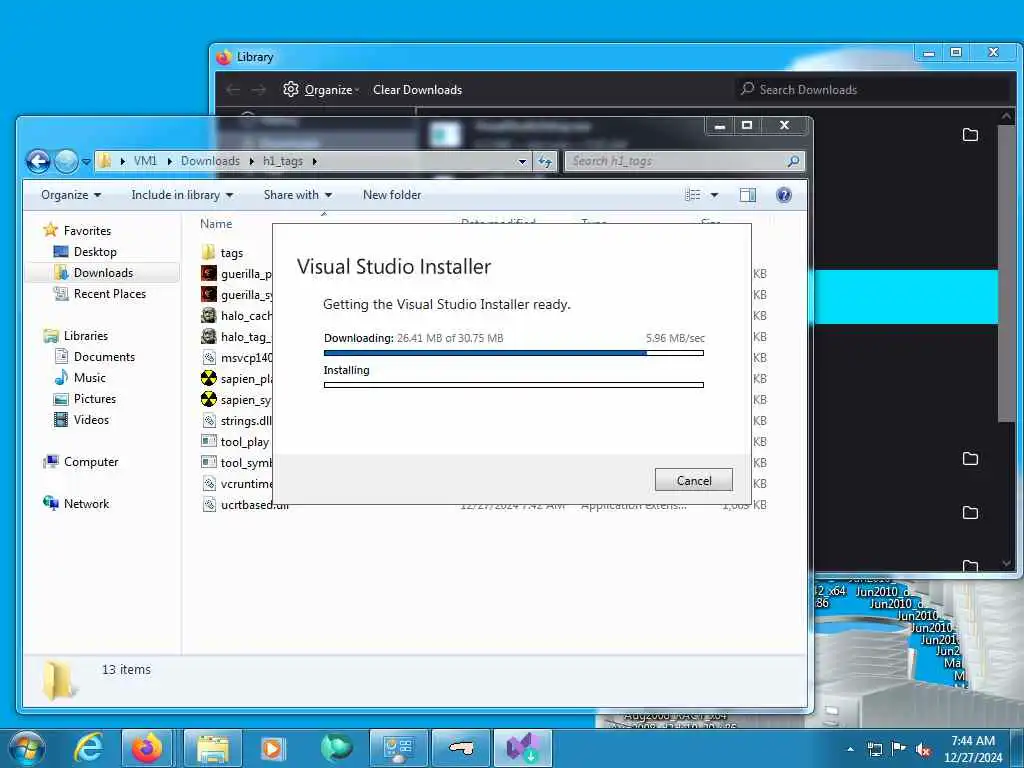Select the tool_symb file

click(236, 463)
